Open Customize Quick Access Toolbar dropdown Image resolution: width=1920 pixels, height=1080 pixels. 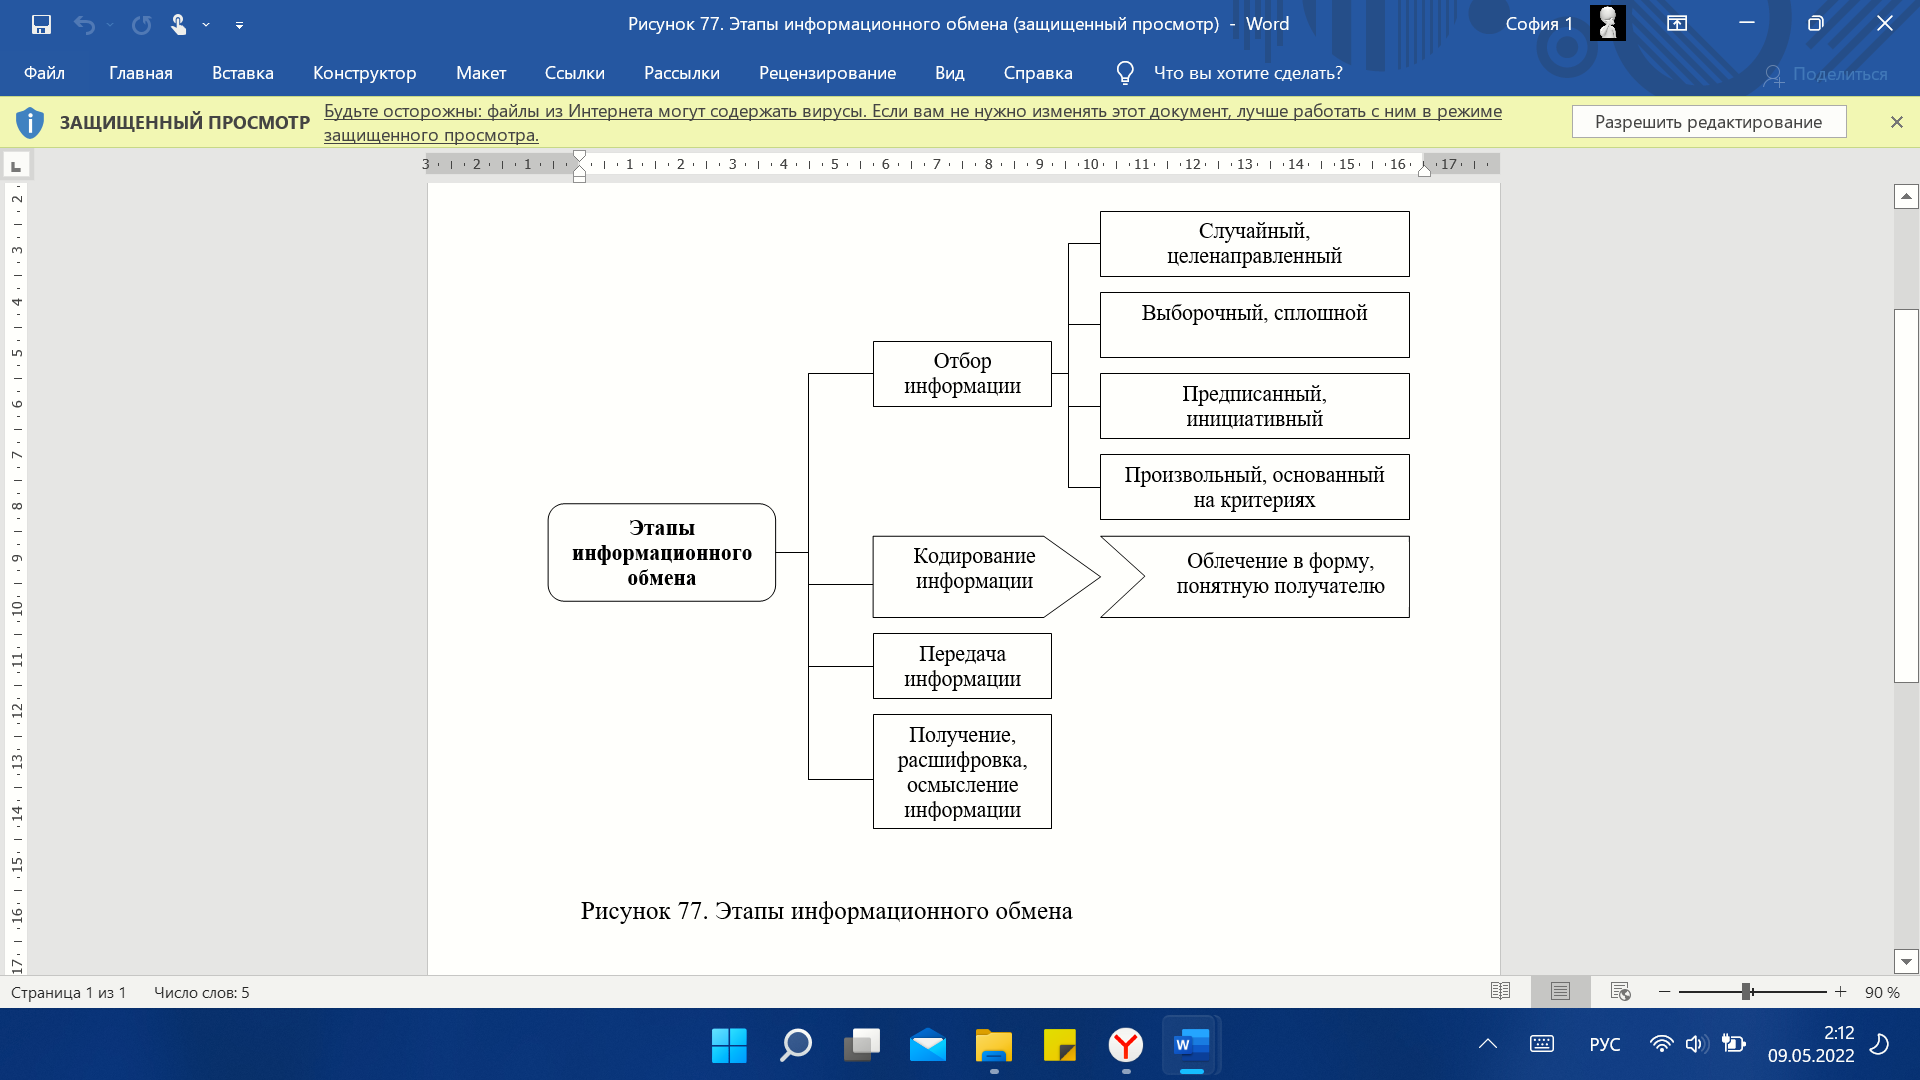click(239, 24)
